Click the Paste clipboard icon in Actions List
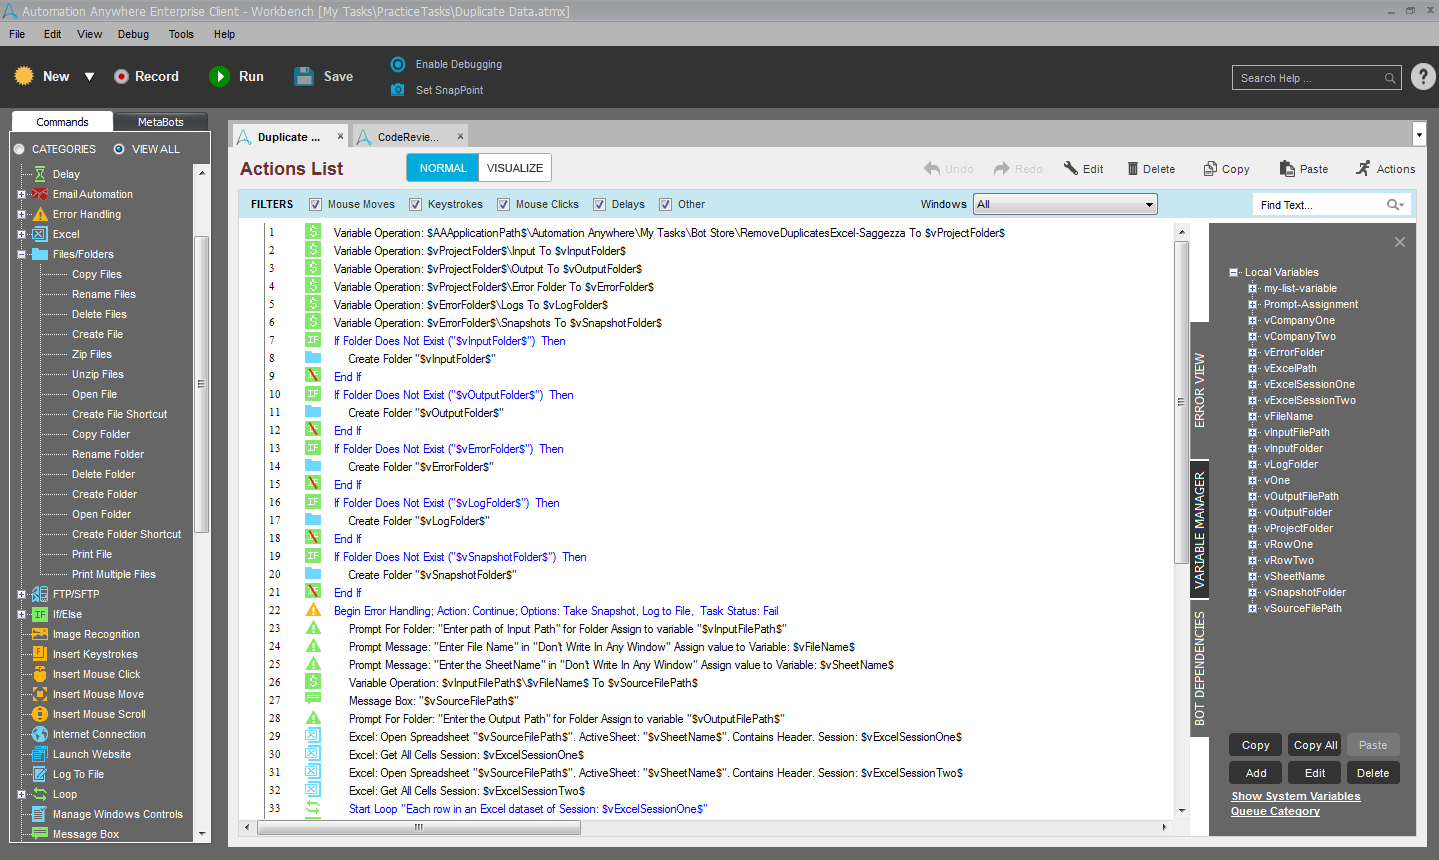The height and width of the screenshot is (860, 1439). coord(1285,169)
